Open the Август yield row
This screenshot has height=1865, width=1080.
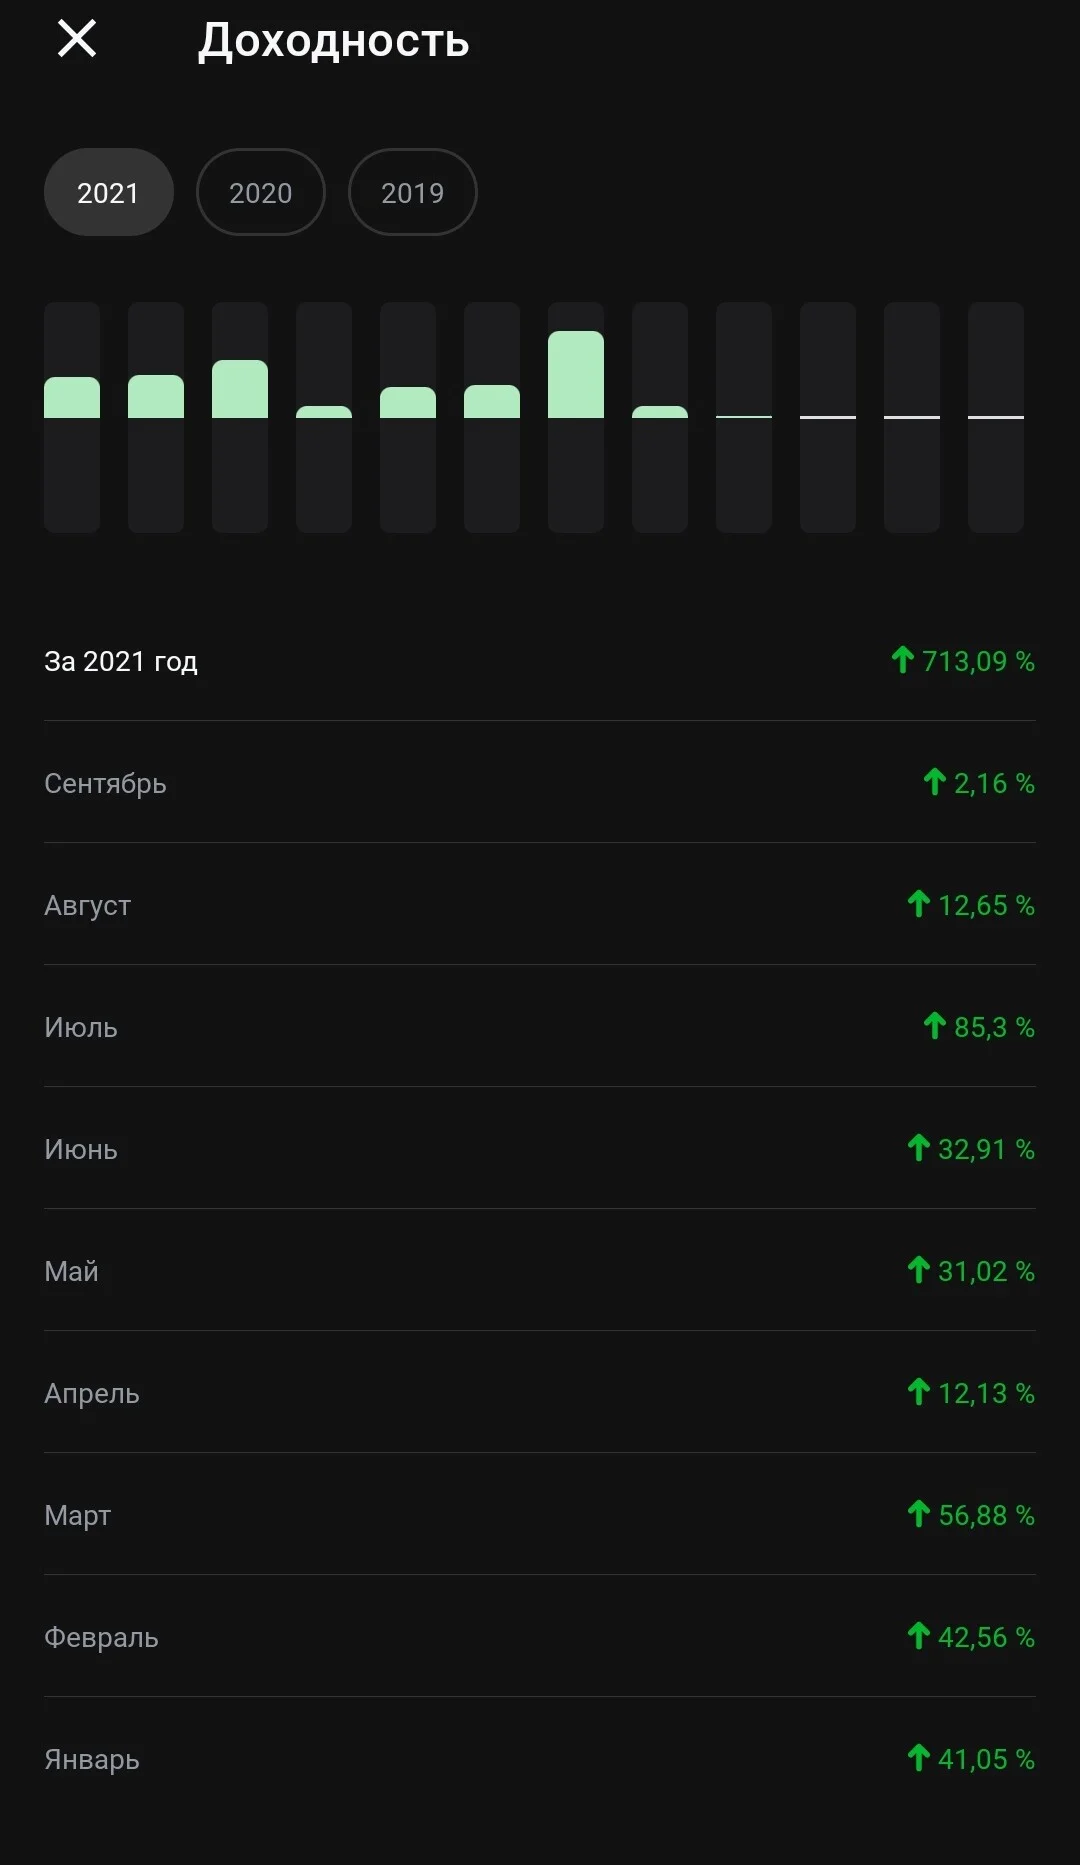pyautogui.click(x=540, y=905)
